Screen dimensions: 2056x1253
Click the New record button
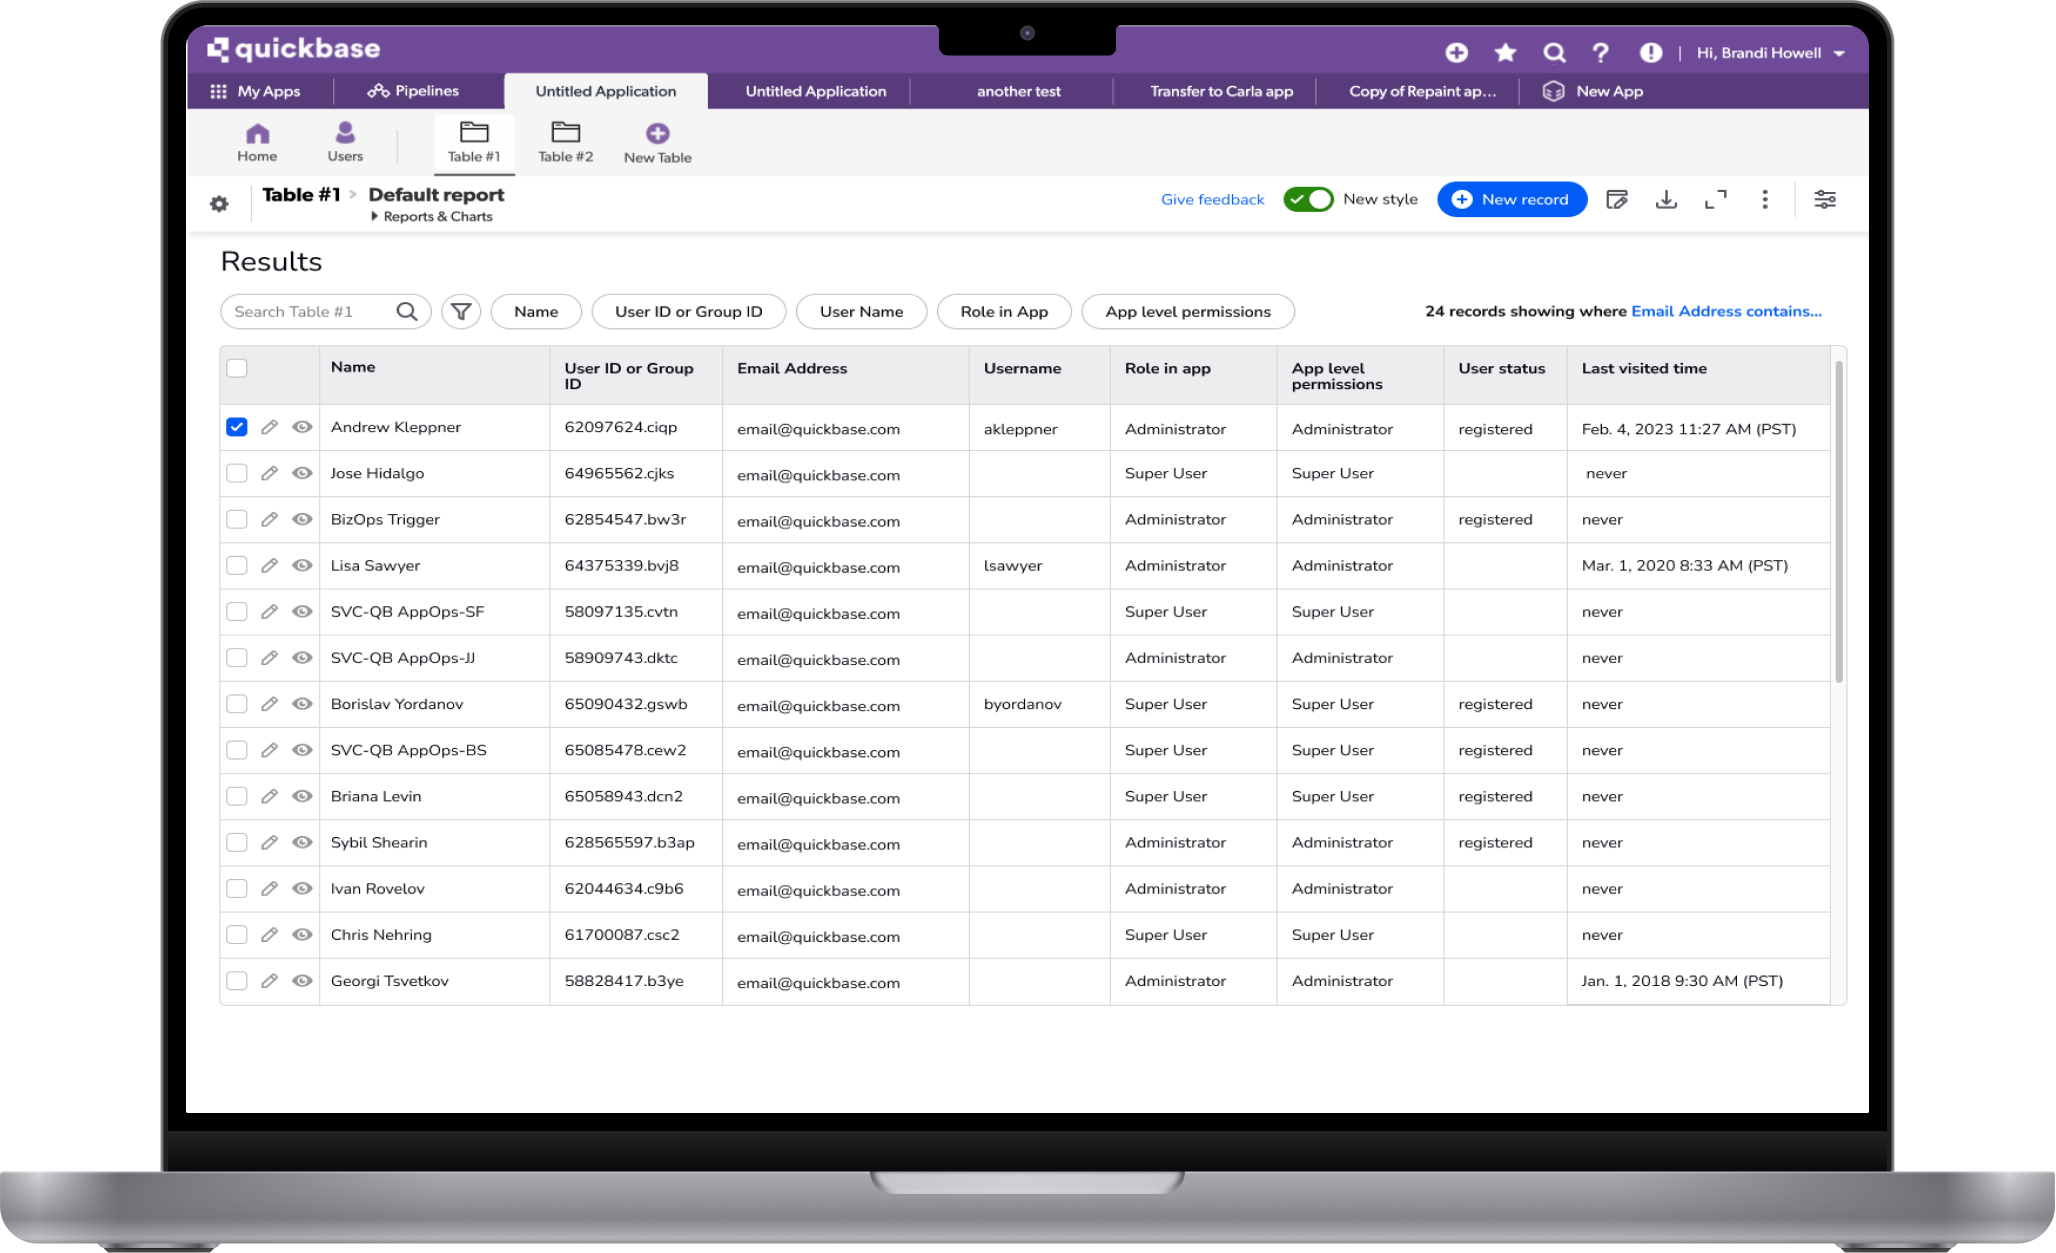(1511, 200)
